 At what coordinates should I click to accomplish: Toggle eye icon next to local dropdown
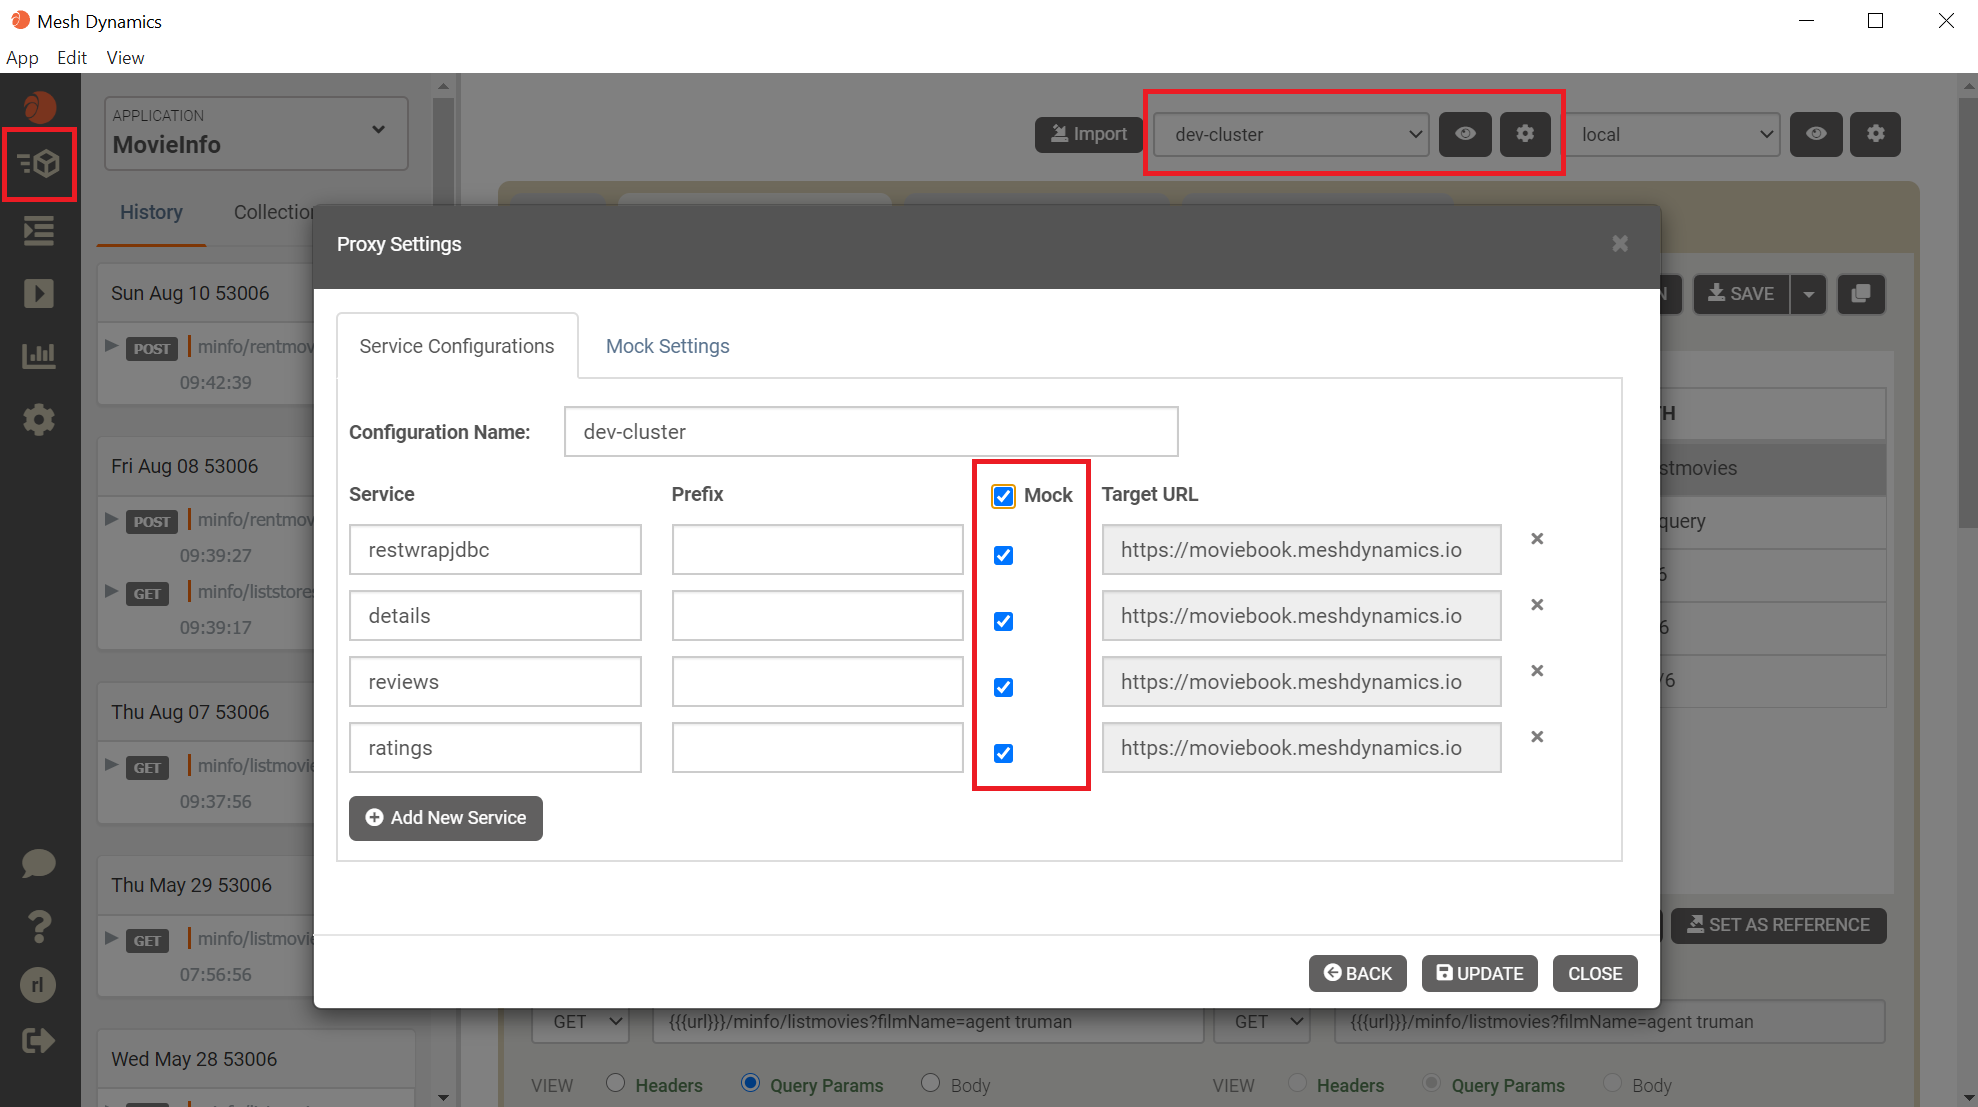pos(1816,134)
